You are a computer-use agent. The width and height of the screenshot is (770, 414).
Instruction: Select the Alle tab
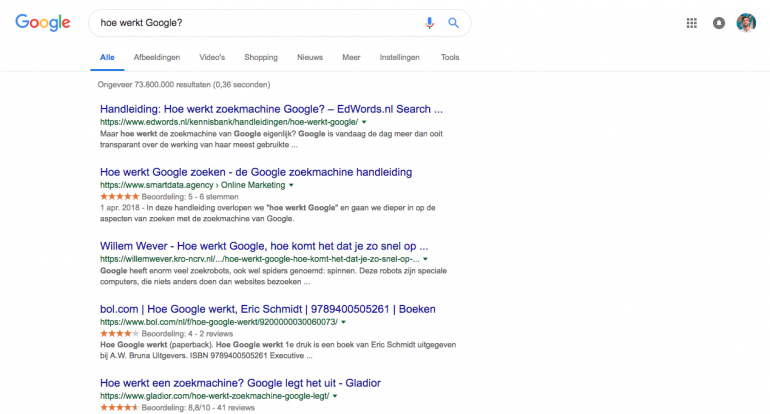click(x=107, y=57)
